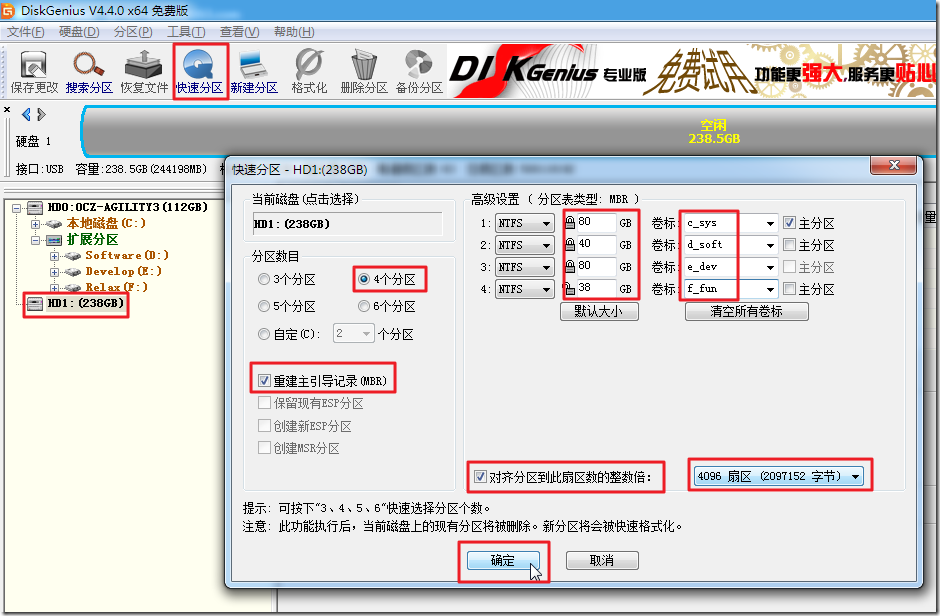The image size is (940, 616).
Task: Toggle 主分区 checkbox for partition 2
Action: pyautogui.click(x=790, y=244)
